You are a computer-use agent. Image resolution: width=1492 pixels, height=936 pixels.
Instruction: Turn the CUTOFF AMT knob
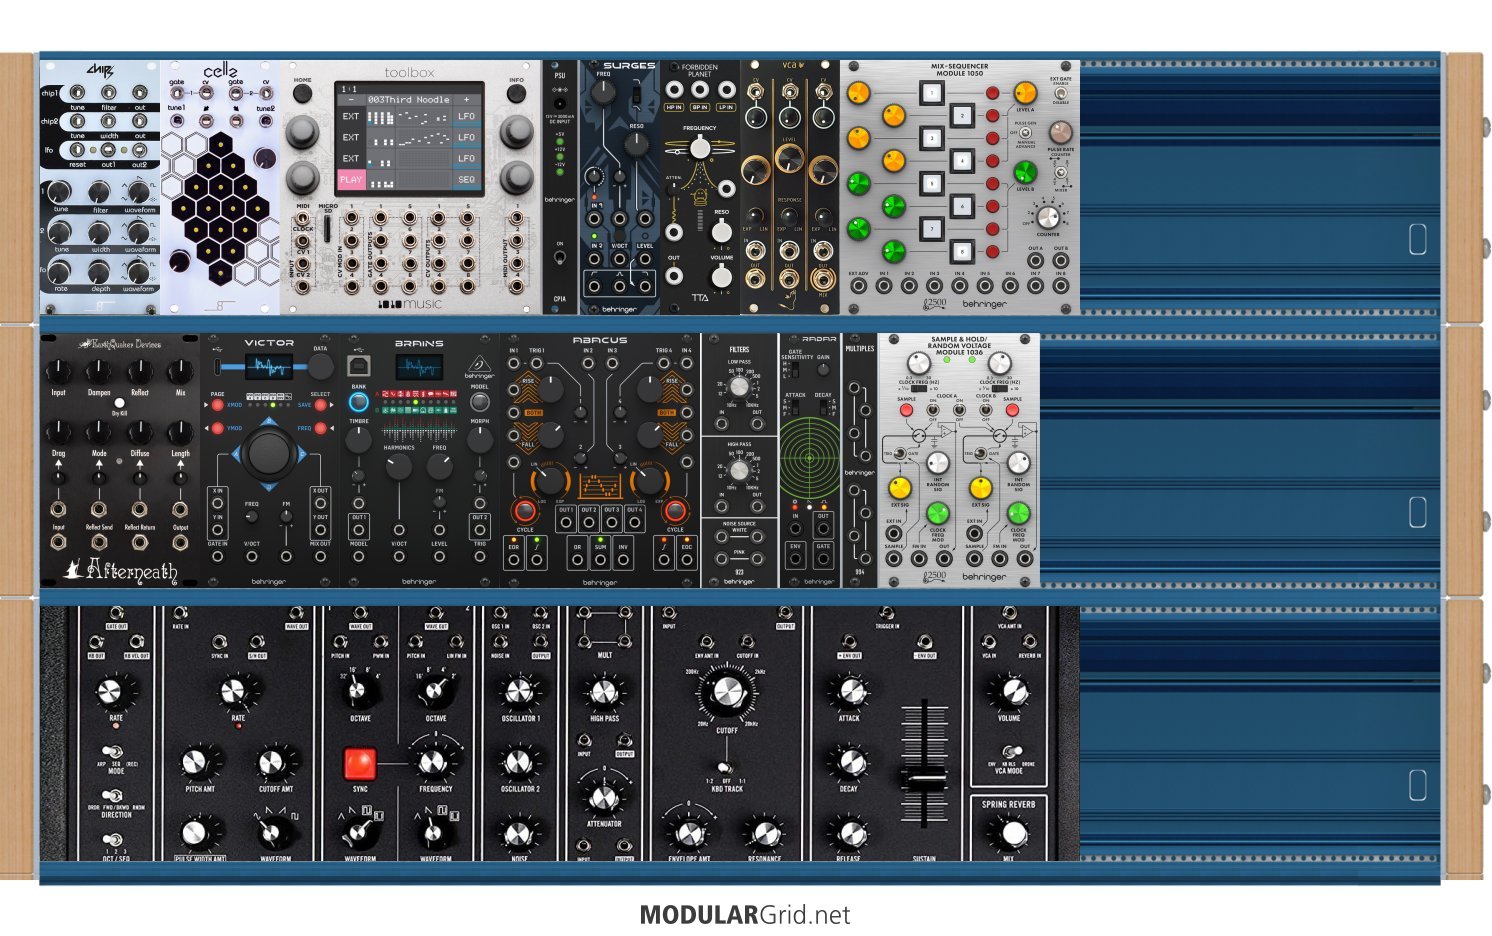coord(276,763)
